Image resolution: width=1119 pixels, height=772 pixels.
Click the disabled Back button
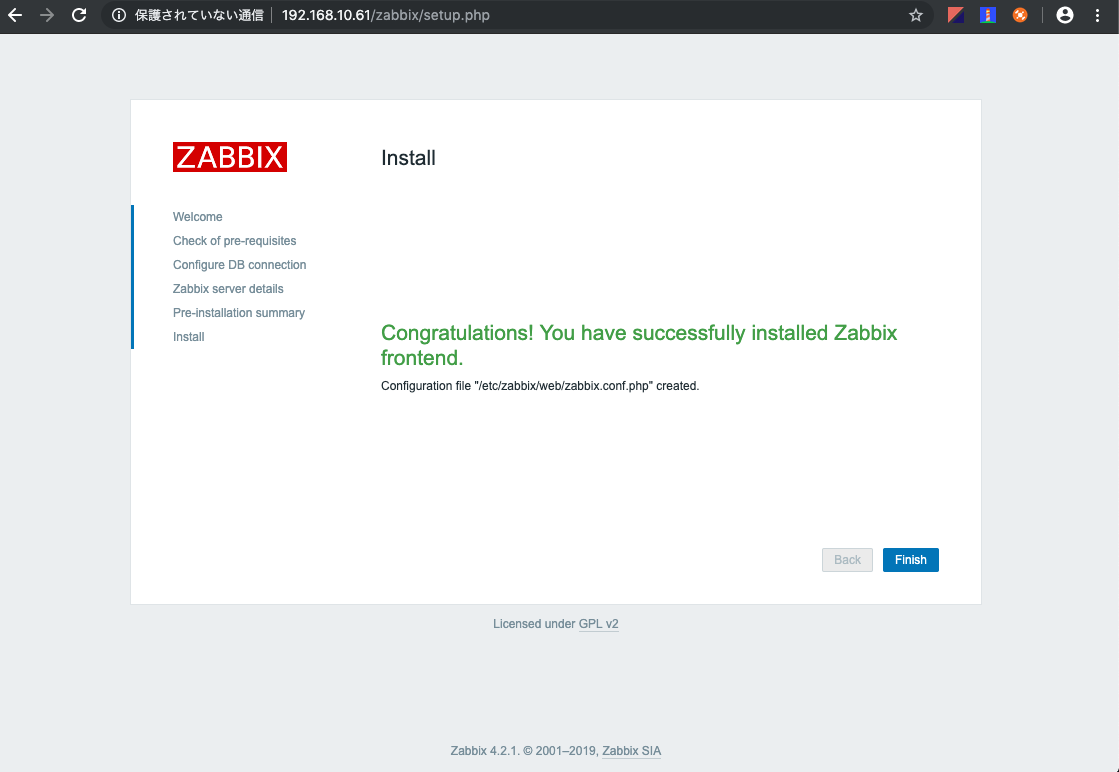847,559
